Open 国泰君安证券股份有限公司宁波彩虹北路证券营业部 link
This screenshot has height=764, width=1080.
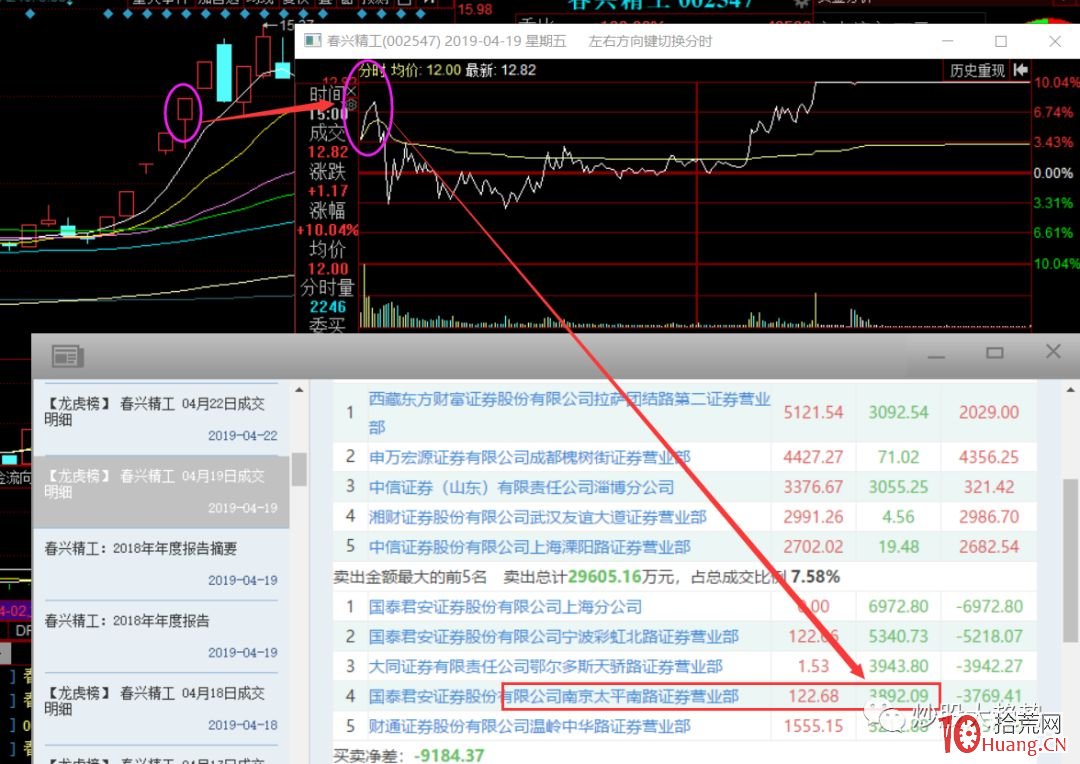tap(553, 637)
